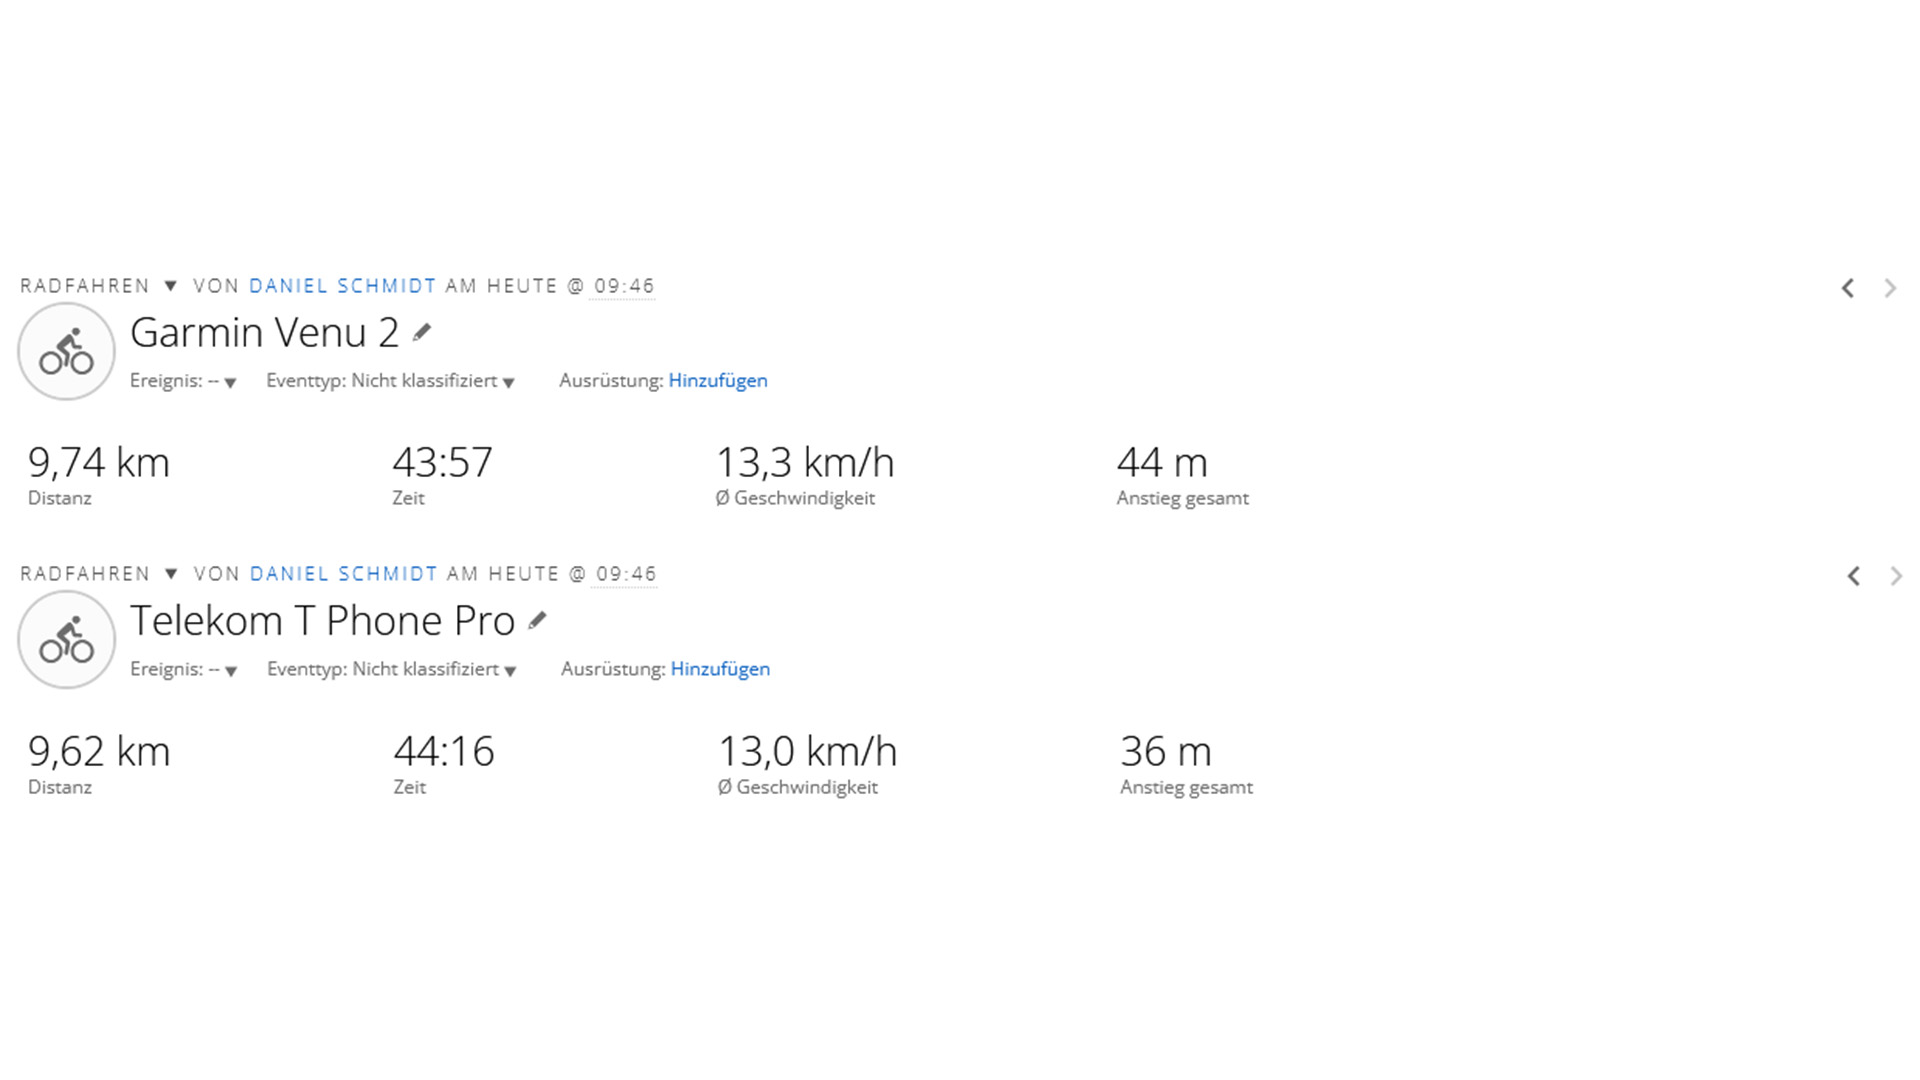Open Eventtyp dropdown for Garmin Venu 2

(x=509, y=382)
